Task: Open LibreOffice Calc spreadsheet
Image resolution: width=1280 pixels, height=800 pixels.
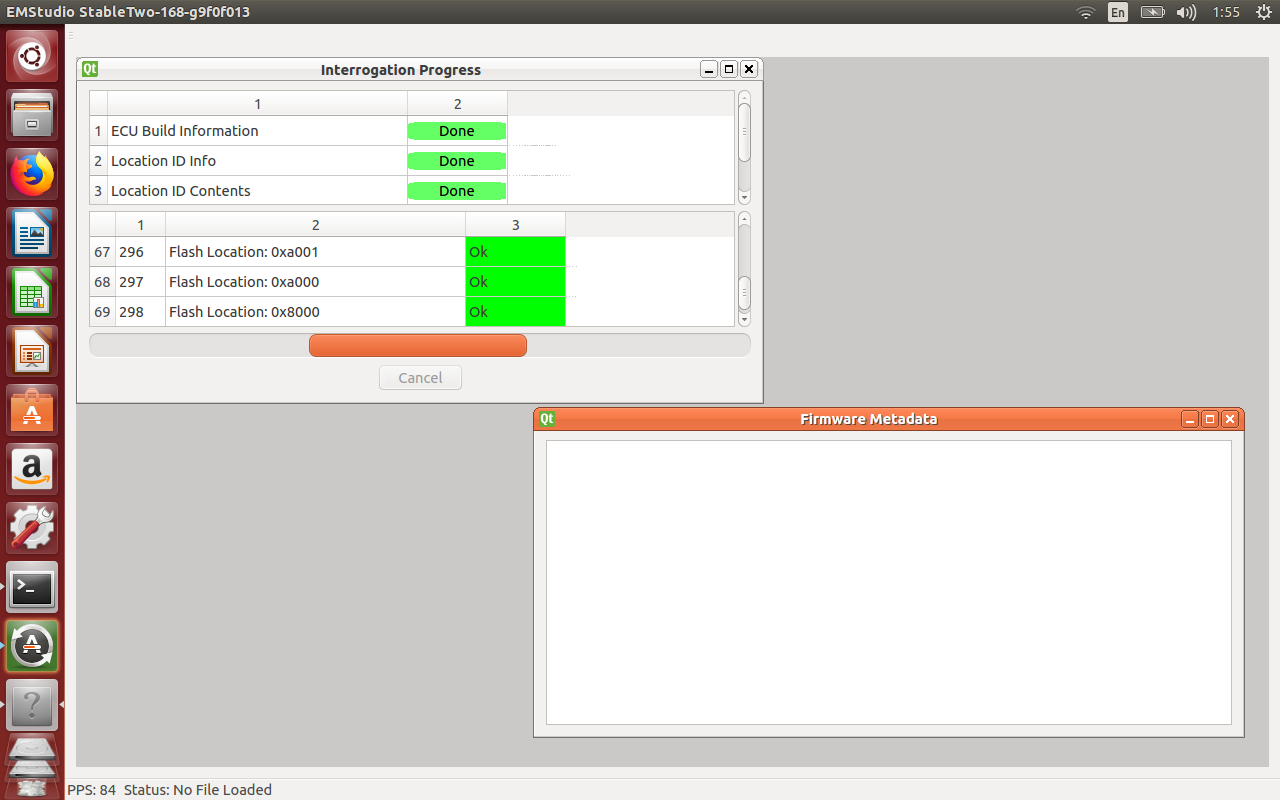Action: pos(32,295)
